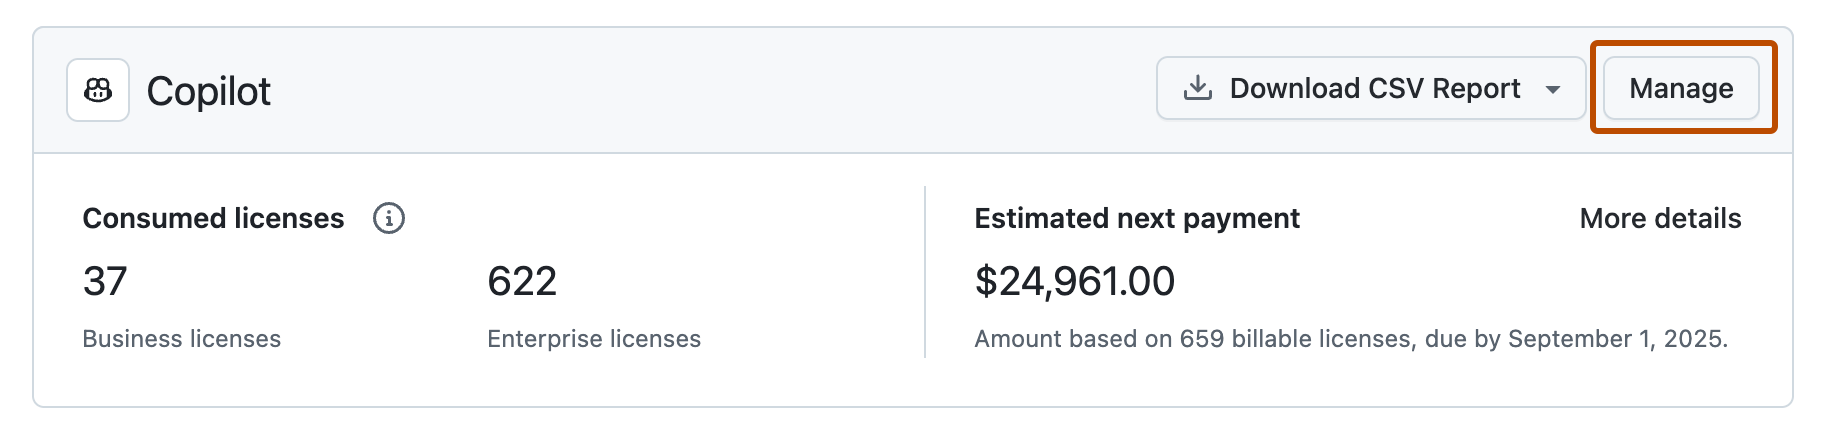Click the vertical divider between license and payment sections

point(925,272)
